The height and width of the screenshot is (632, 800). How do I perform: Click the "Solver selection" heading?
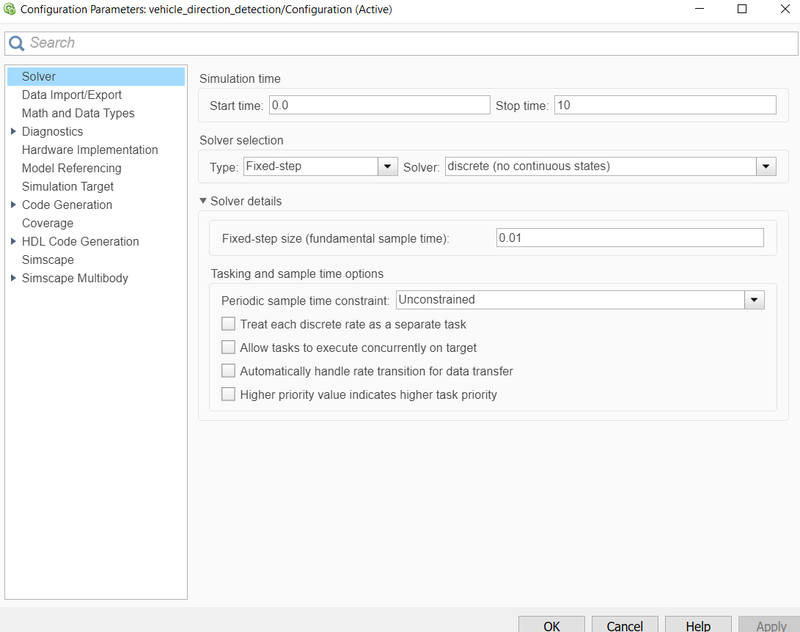coord(241,140)
